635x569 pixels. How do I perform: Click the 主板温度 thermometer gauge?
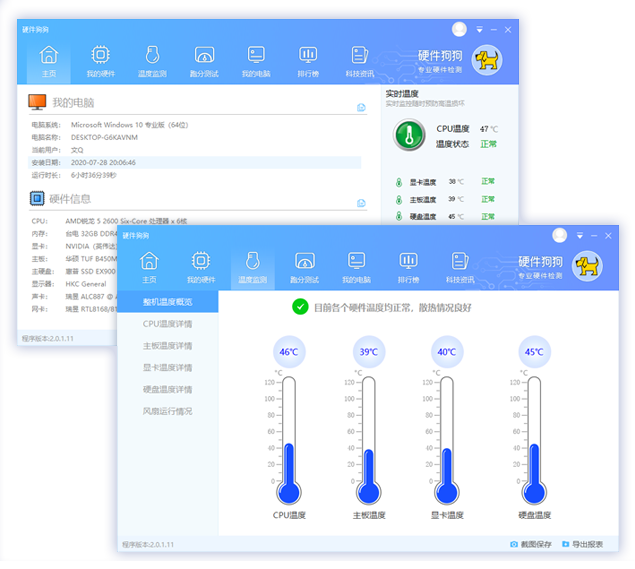[369, 440]
